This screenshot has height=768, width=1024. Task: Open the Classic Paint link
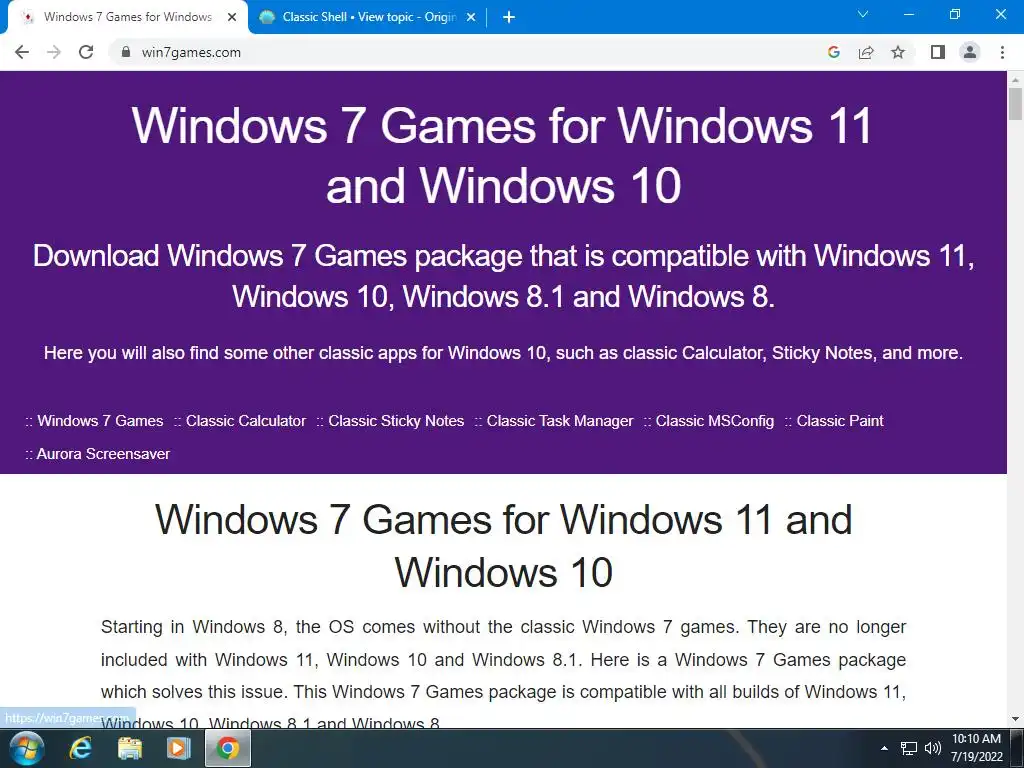[840, 421]
